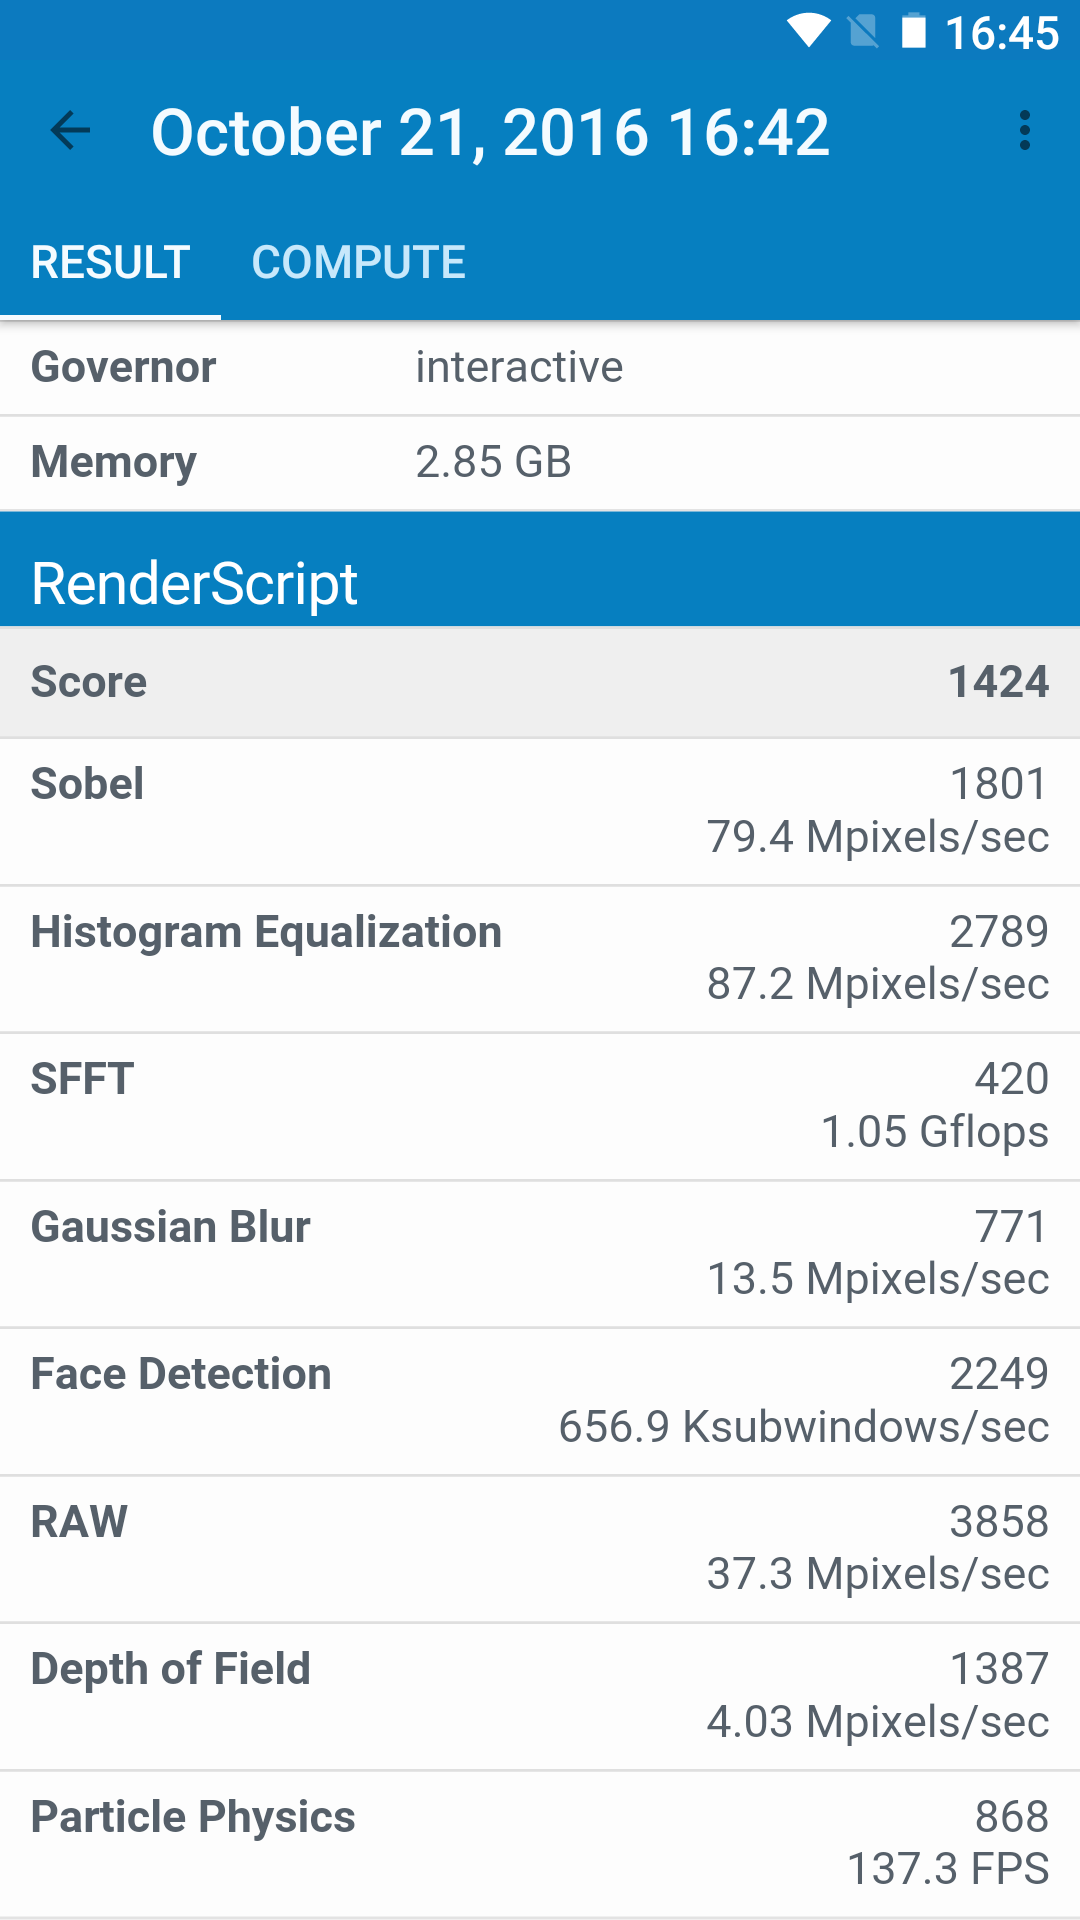1080x1920 pixels.
Task: Tap the October 21, 2016 title
Action: 490,132
